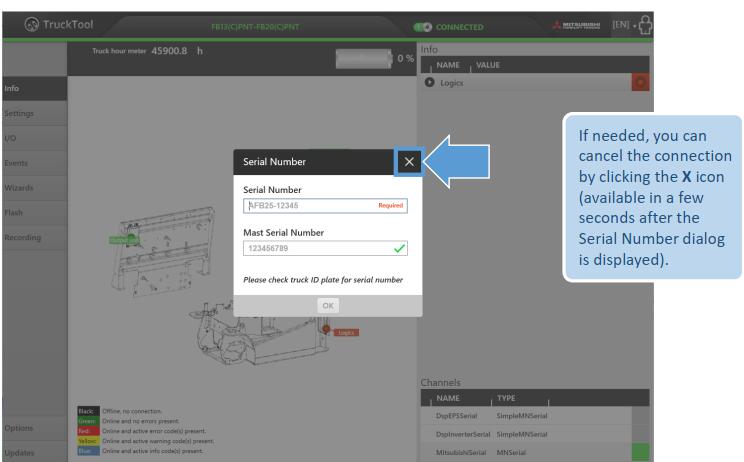Open the Wizards sidebar tab
The image size is (744, 462).
point(35,188)
